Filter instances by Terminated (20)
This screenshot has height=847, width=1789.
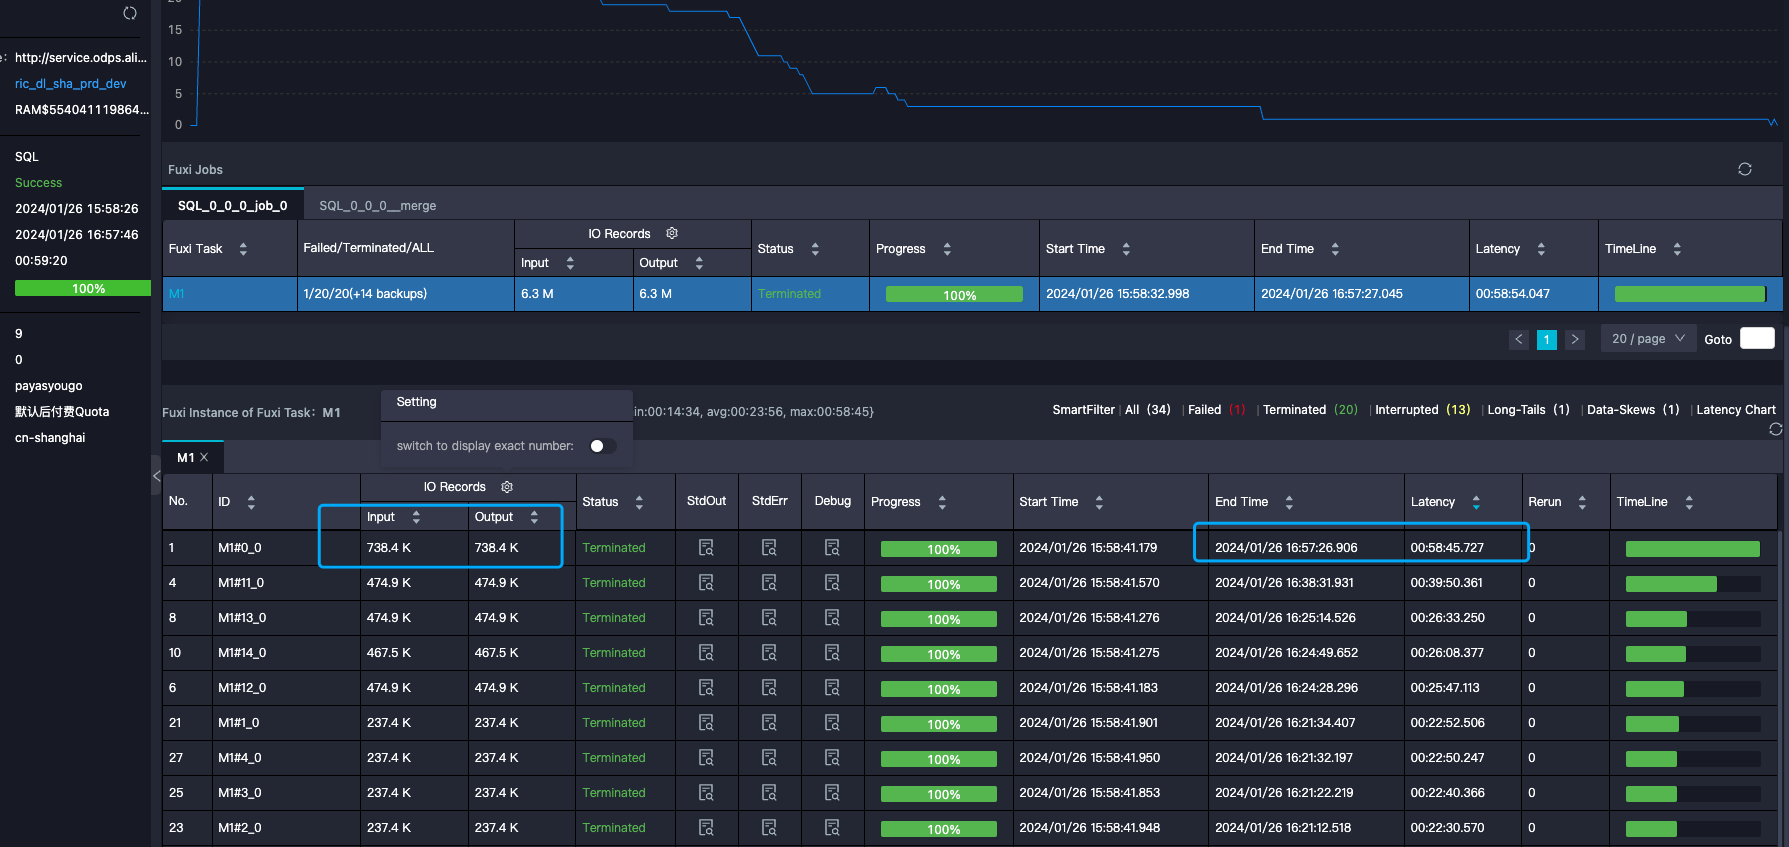(1310, 410)
